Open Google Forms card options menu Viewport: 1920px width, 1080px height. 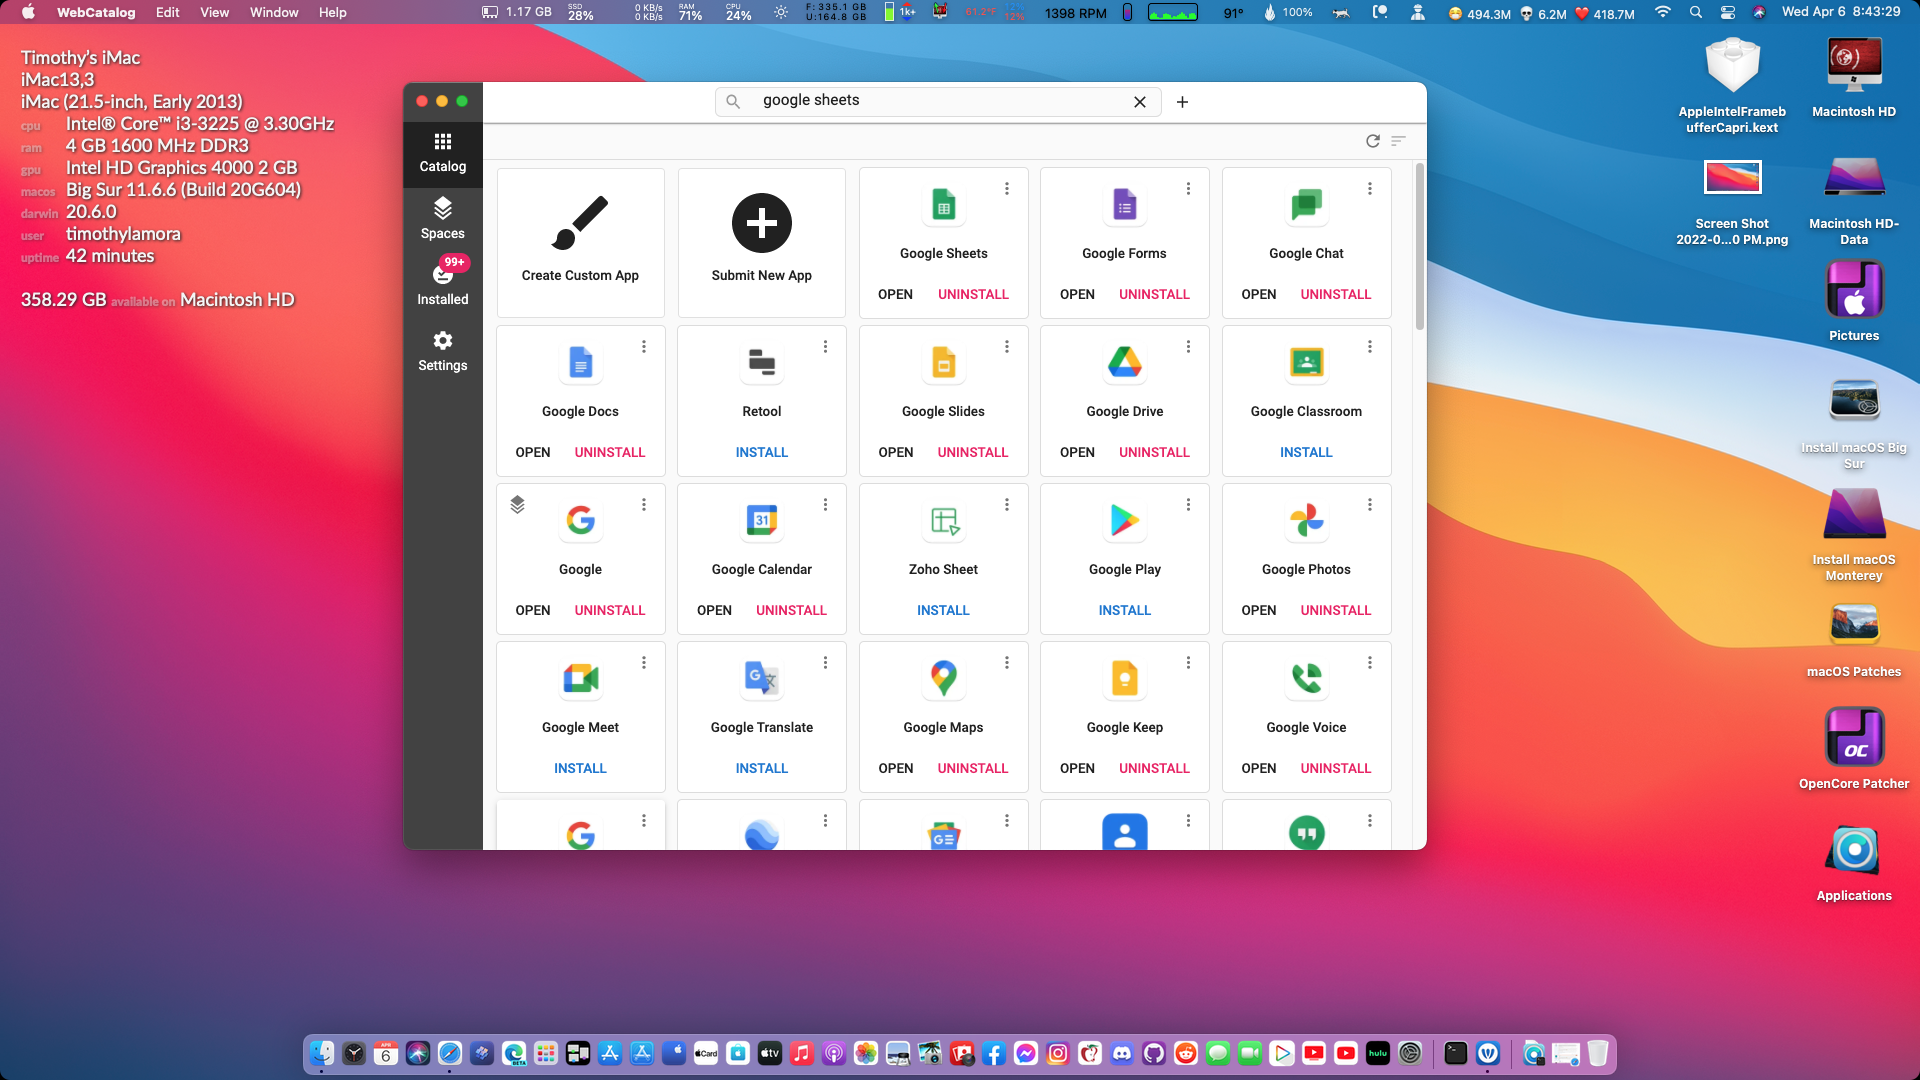[x=1188, y=188]
